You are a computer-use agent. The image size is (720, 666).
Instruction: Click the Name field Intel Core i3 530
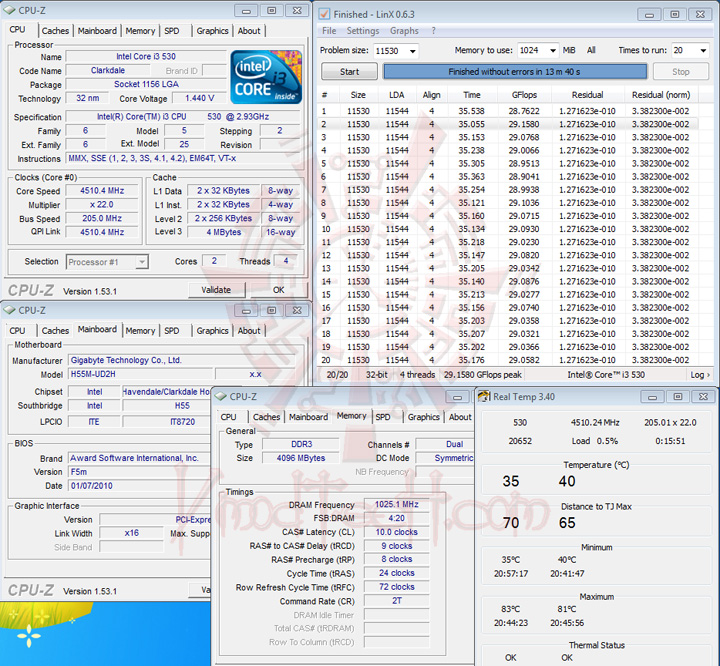pyautogui.click(x=146, y=56)
